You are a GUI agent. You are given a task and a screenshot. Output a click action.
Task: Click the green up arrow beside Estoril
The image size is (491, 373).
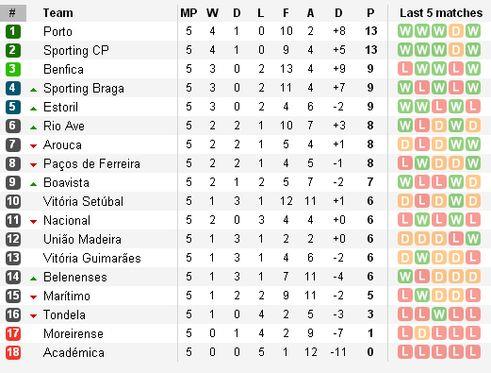[x=33, y=109]
